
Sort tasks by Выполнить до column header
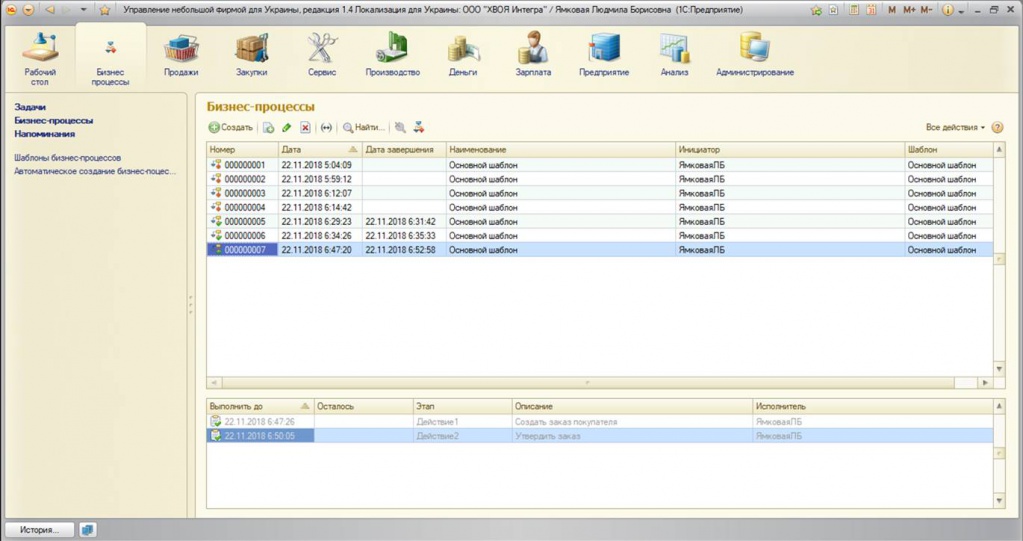(x=260, y=406)
